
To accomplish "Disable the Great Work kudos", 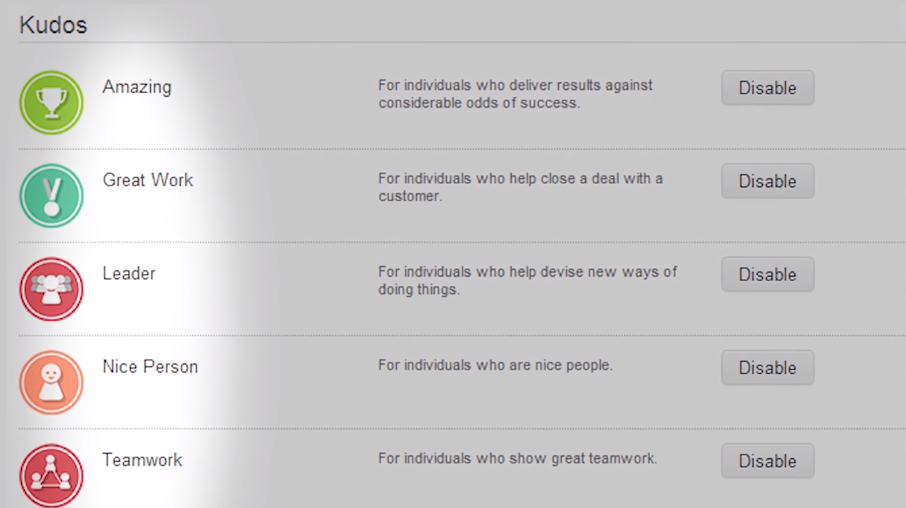I will click(x=767, y=181).
